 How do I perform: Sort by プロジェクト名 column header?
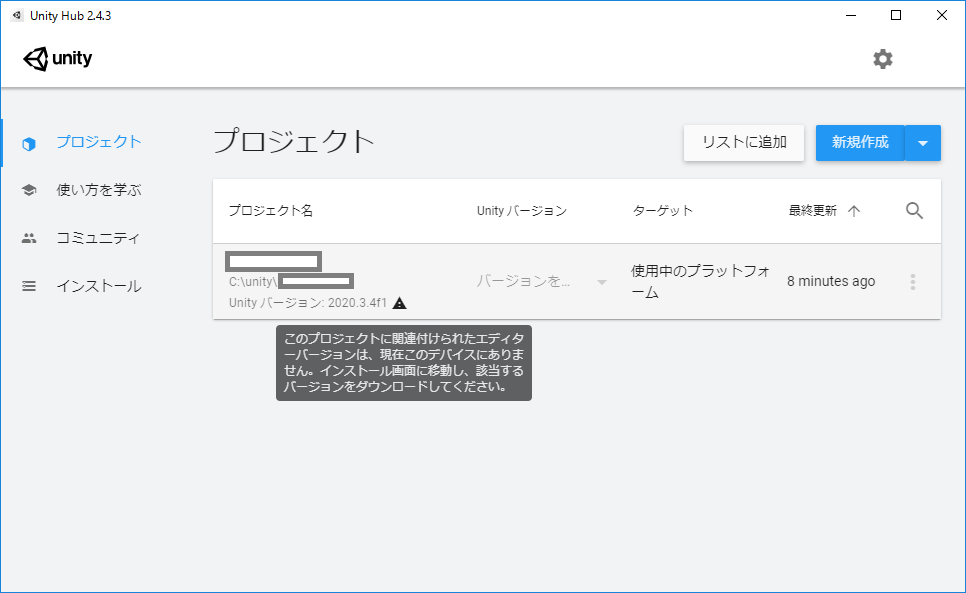(271, 211)
